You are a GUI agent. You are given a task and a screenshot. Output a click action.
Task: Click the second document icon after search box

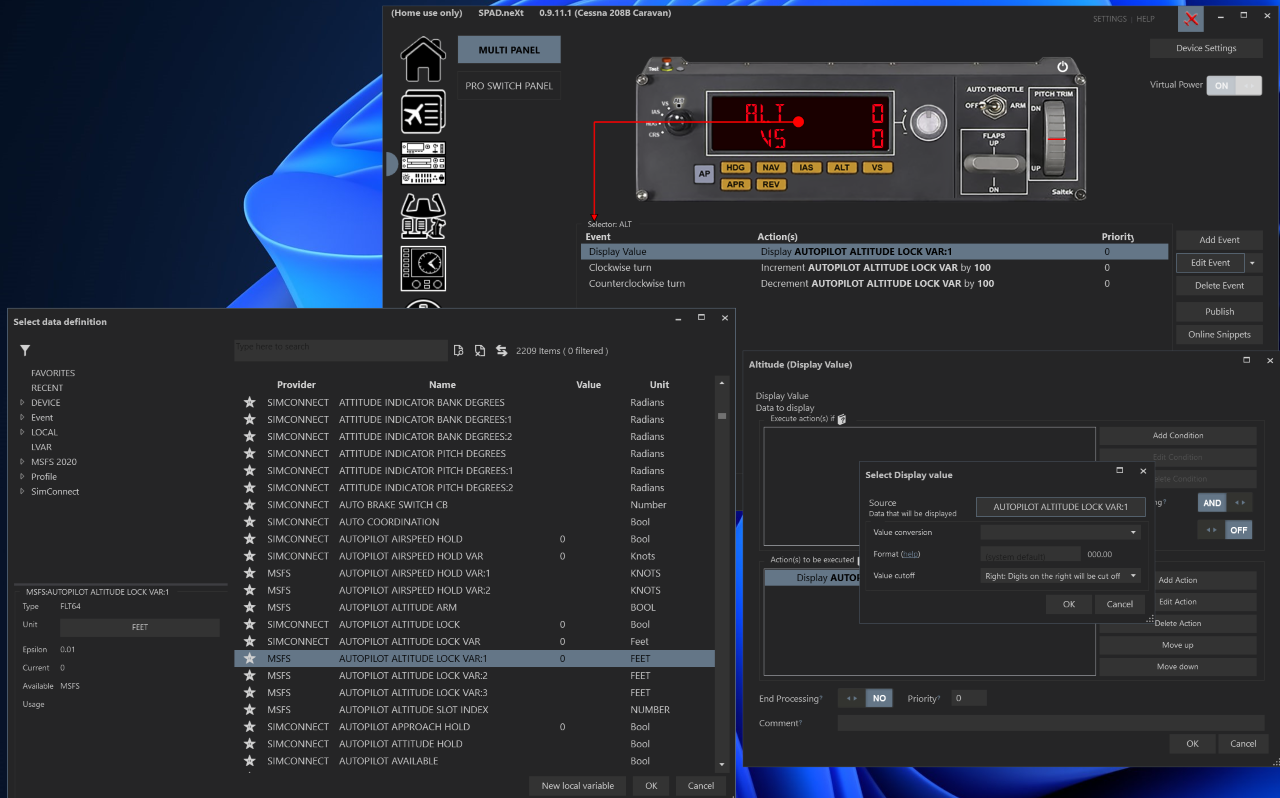click(x=480, y=351)
